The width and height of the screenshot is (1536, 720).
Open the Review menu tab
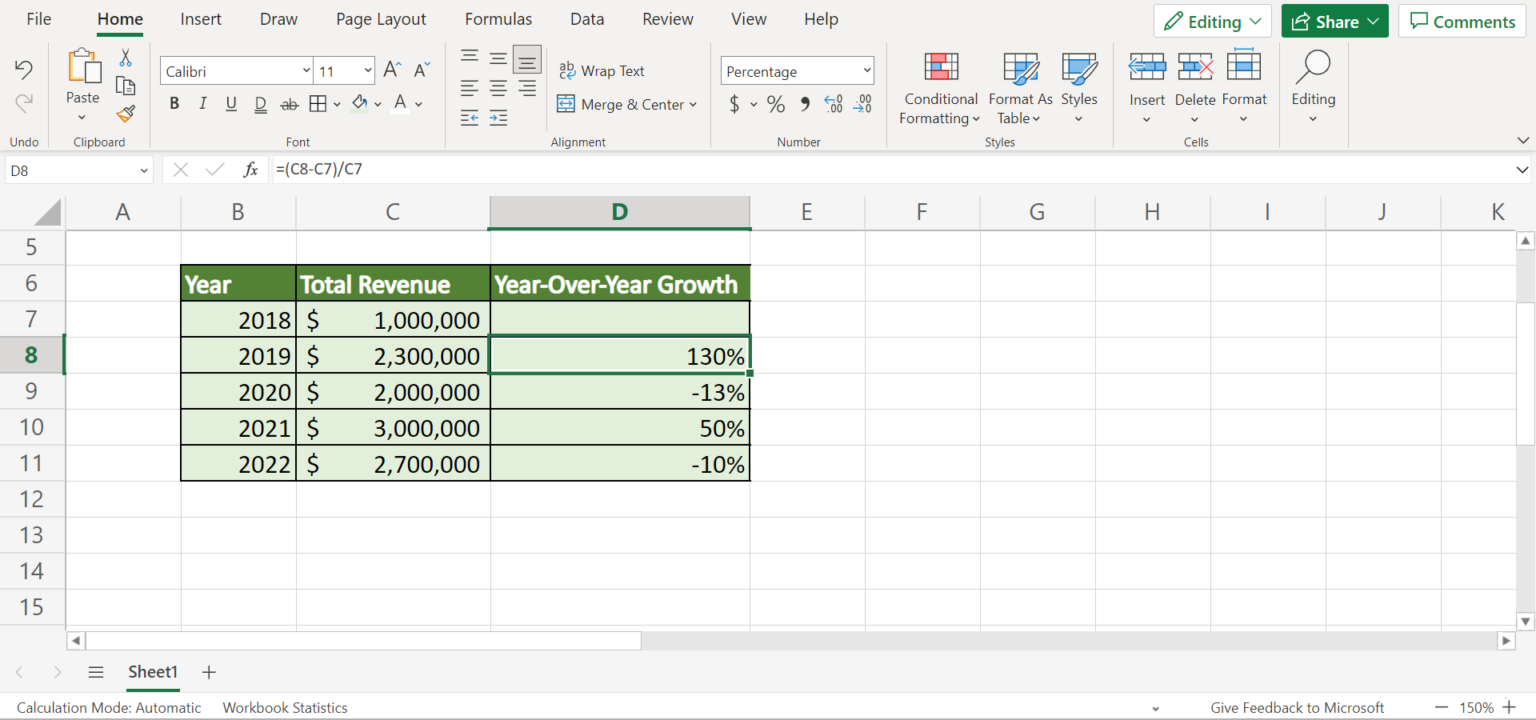point(667,19)
